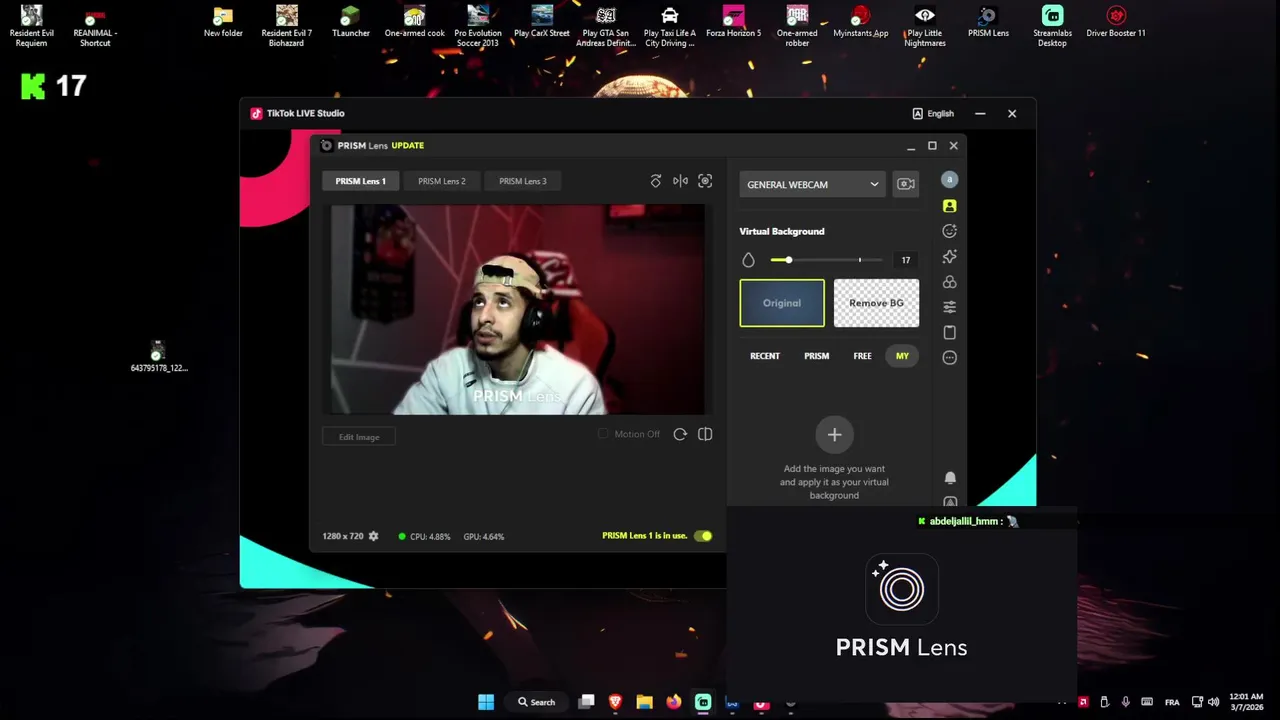
Task: Click the microphone icon in system tray
Action: (1126, 702)
